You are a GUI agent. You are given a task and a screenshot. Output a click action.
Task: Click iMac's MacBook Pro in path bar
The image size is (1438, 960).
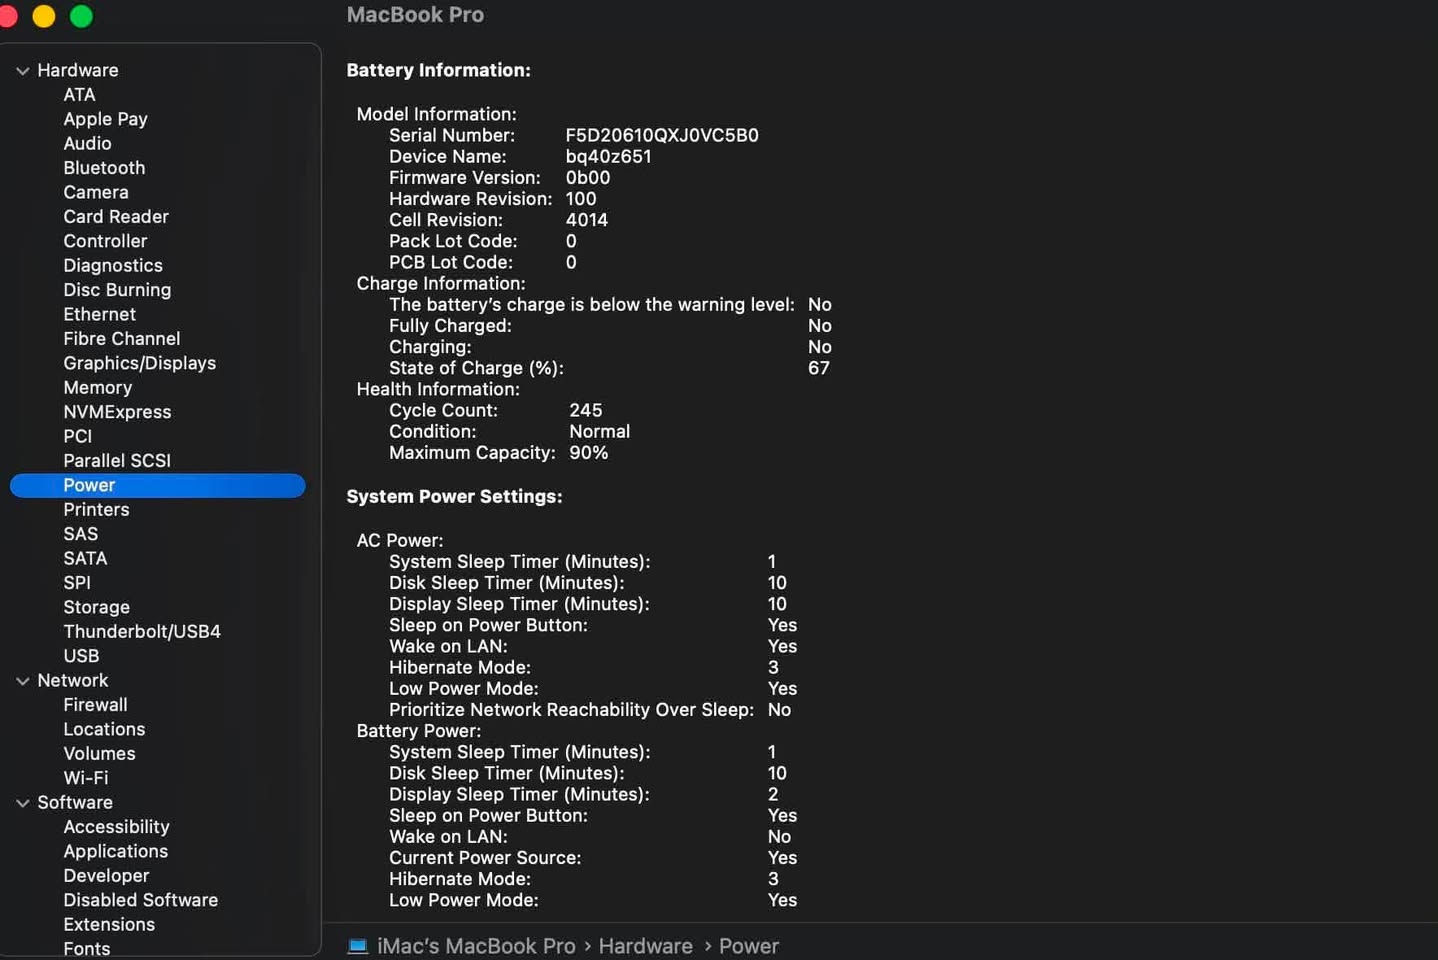point(476,946)
